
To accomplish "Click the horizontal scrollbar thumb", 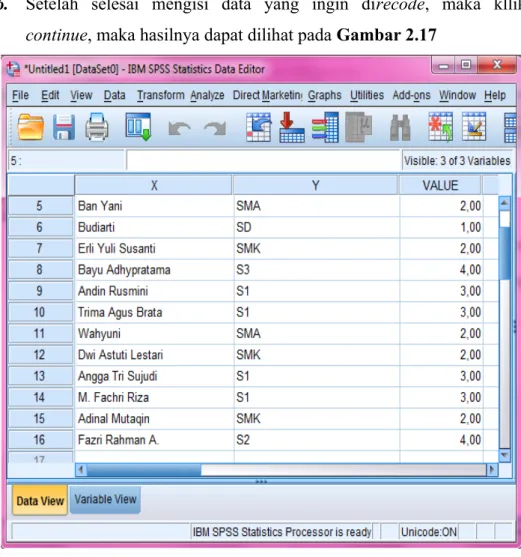I will pos(144,470).
